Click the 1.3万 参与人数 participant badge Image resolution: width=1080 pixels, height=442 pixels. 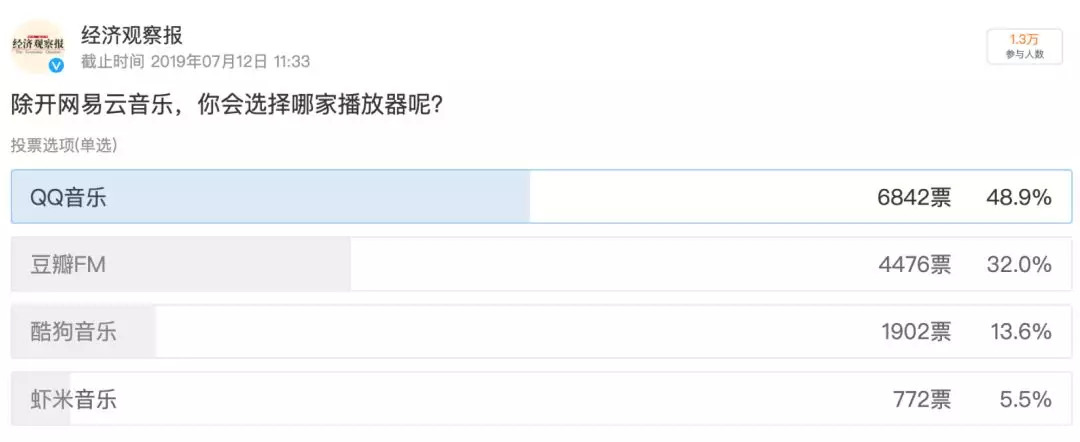(1024, 46)
